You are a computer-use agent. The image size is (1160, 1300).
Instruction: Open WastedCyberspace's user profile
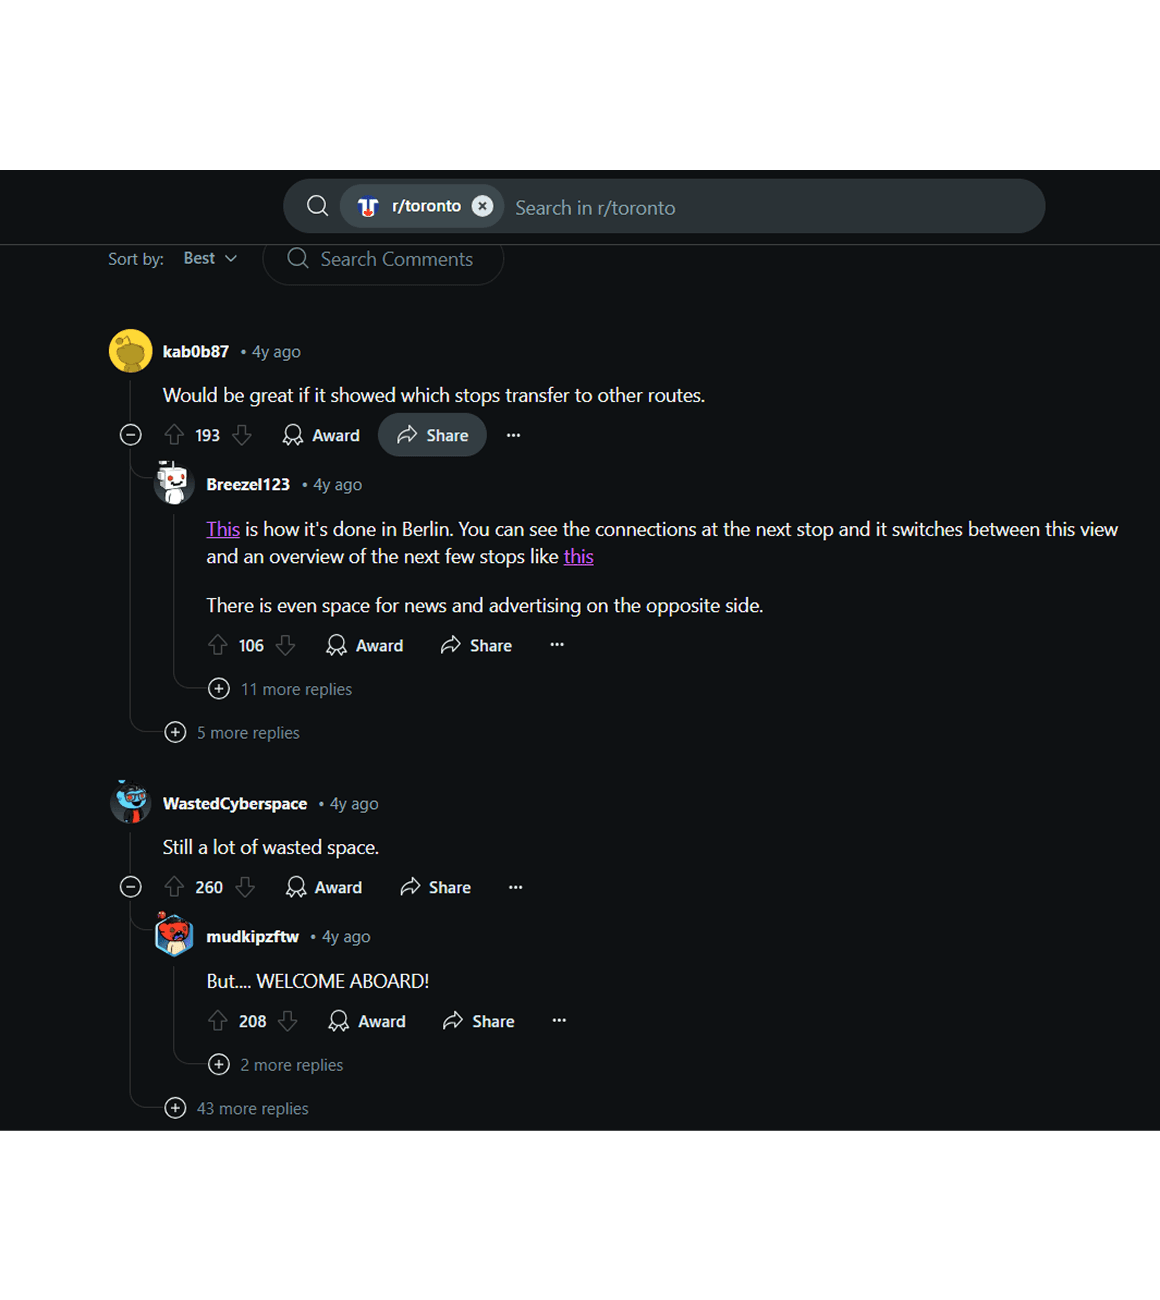tap(235, 803)
